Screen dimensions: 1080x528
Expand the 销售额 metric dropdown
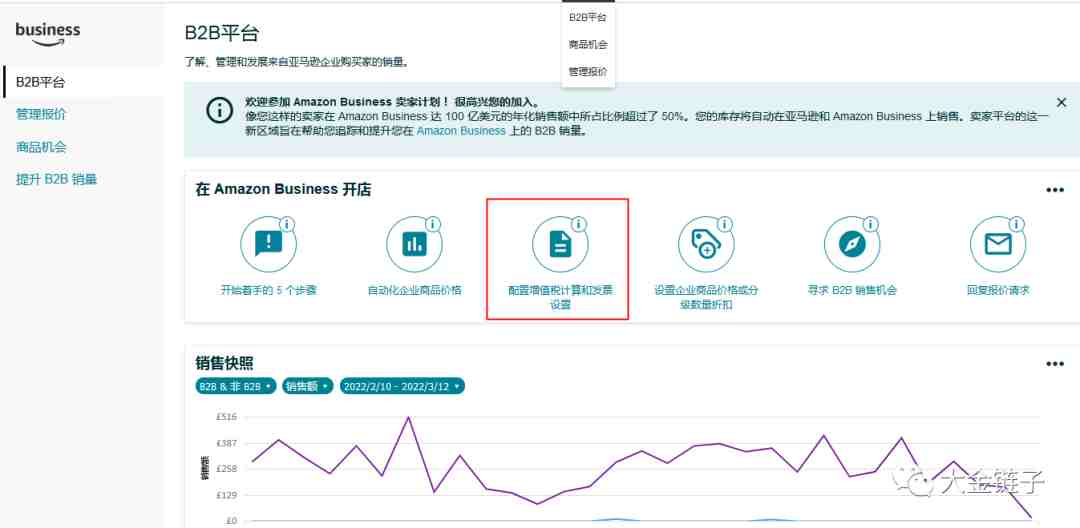(308, 386)
